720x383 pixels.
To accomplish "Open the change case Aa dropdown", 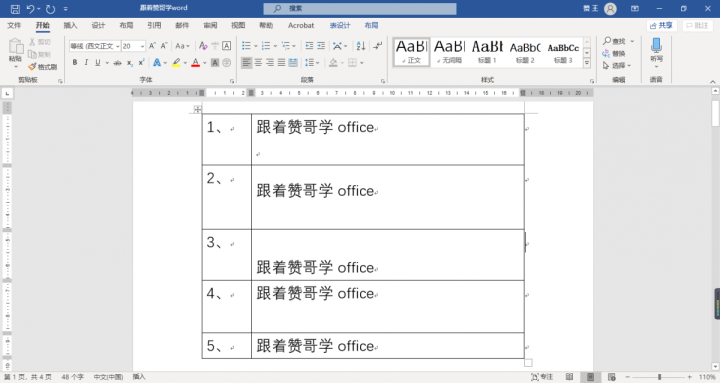I will pos(182,46).
